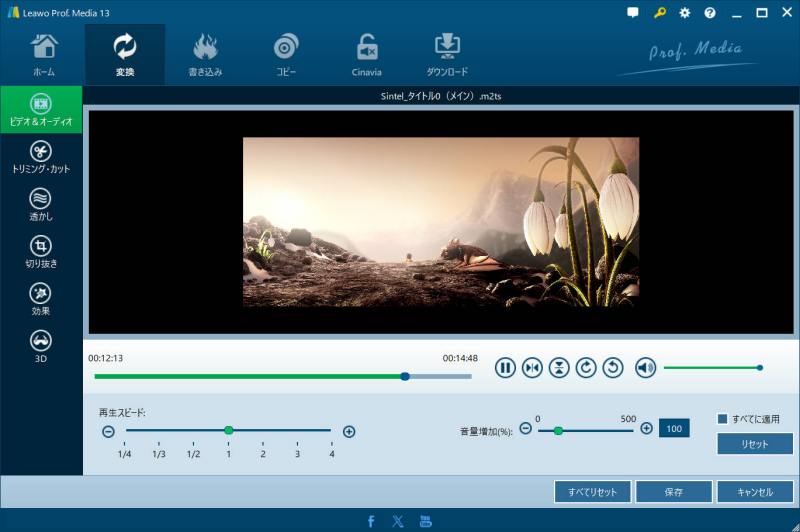Click the リセット button
The width and height of the screenshot is (800, 532).
[755, 444]
